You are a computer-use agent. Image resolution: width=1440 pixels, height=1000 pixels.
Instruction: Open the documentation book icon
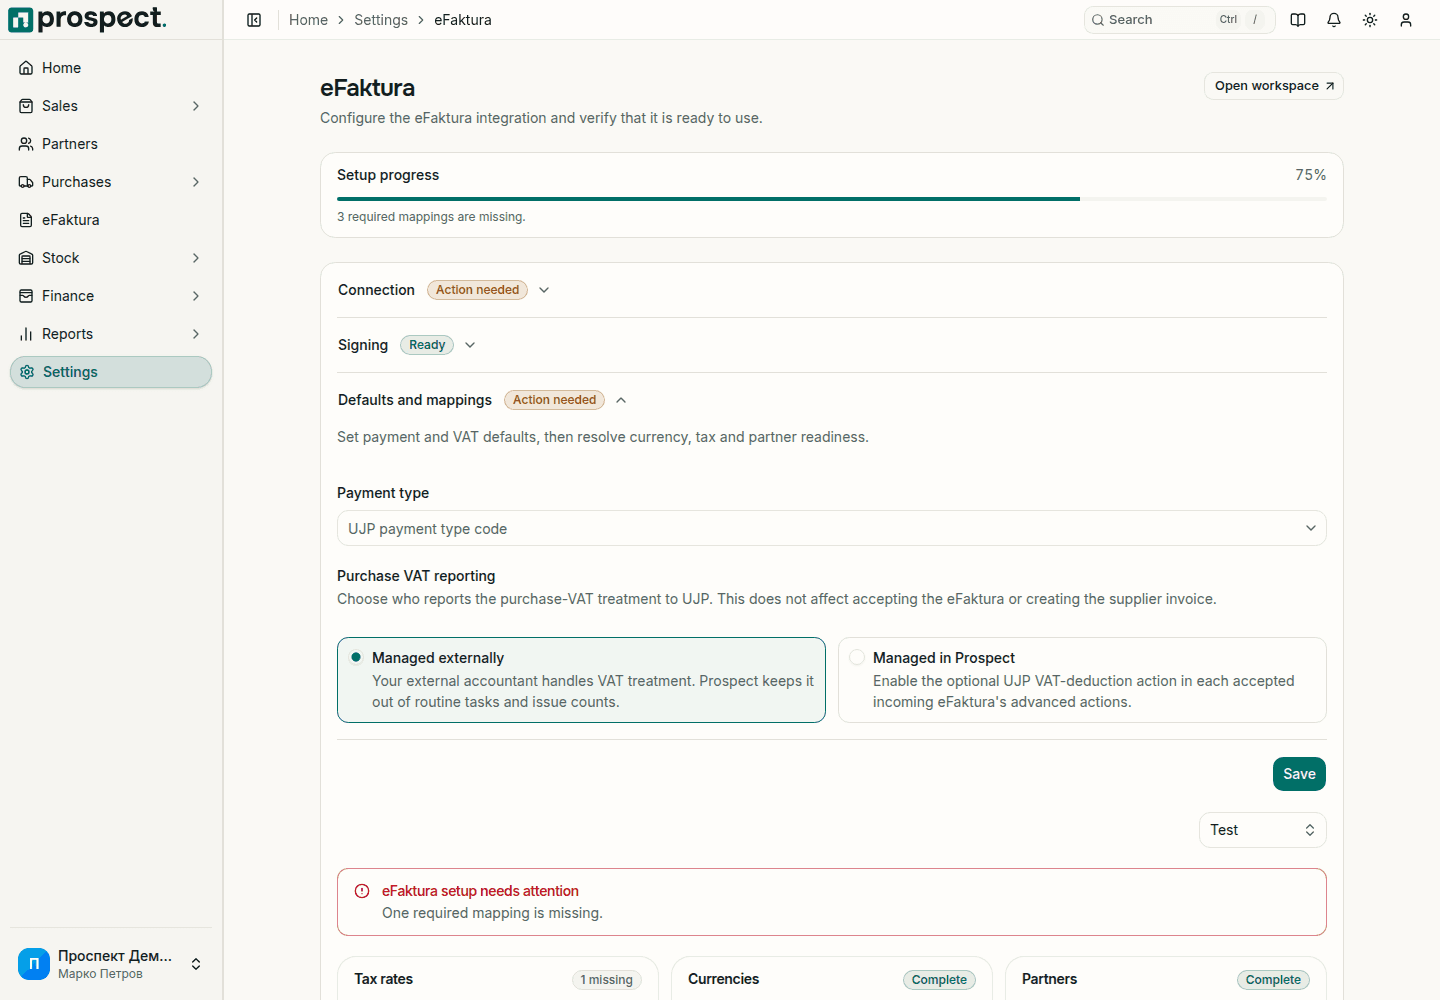[x=1298, y=20]
